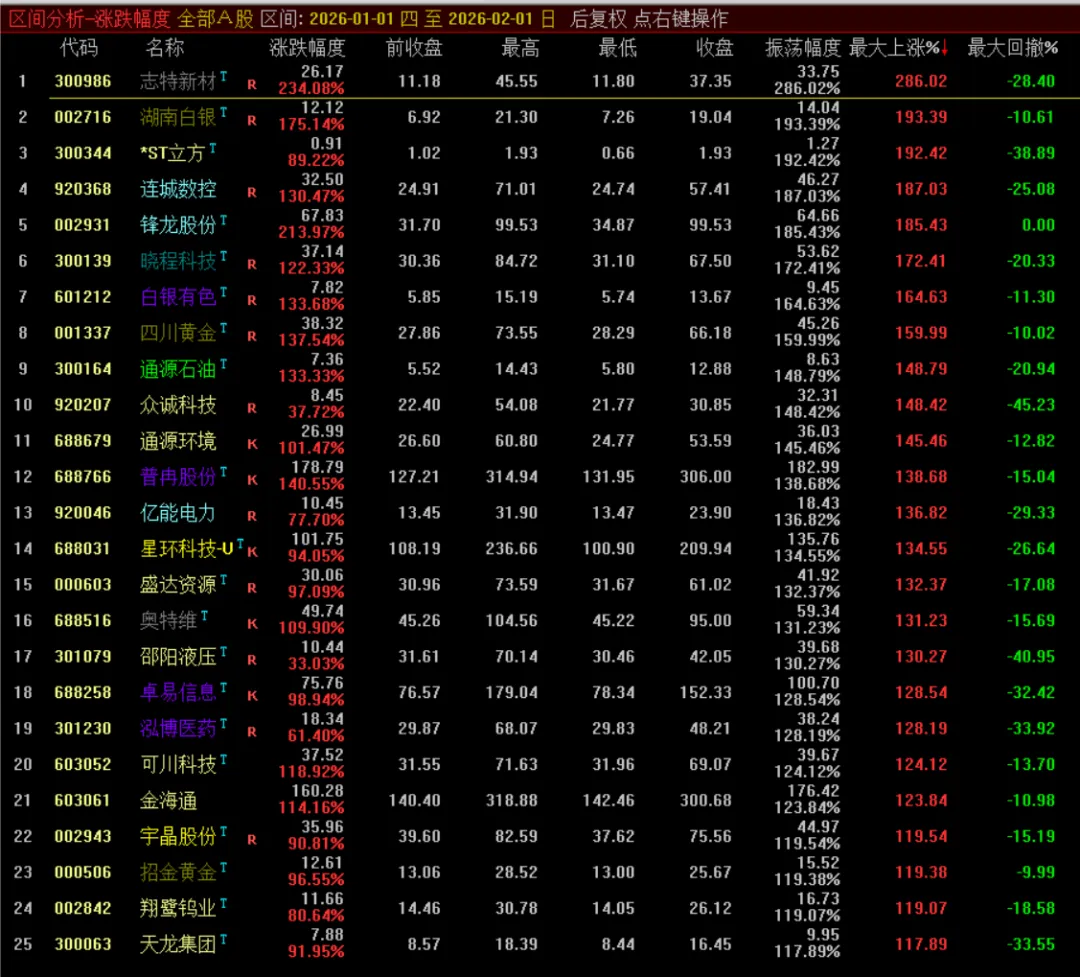Click the 后复权 label in title bar
This screenshot has width=1080, height=977.
click(598, 19)
